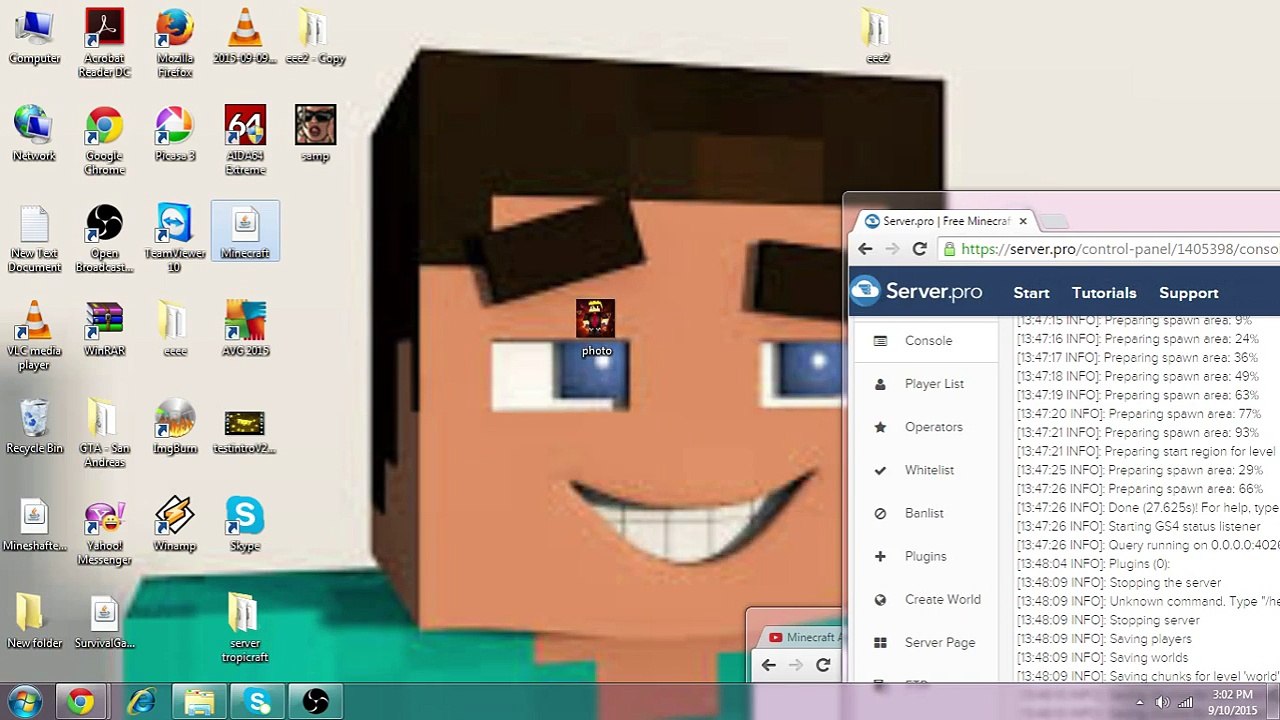Launch ImgBurn desktop shortcut
The height and width of the screenshot is (720, 1280).
coord(175,426)
